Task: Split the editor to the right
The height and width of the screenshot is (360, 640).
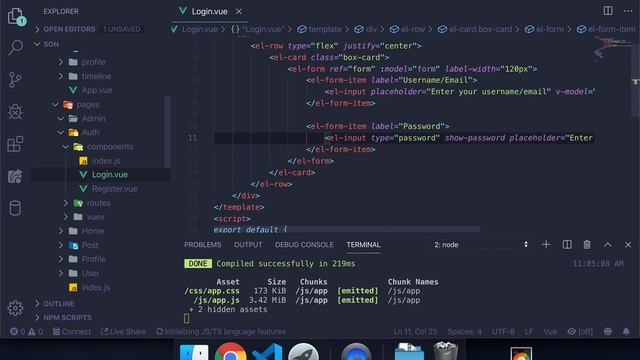Action: (608, 11)
